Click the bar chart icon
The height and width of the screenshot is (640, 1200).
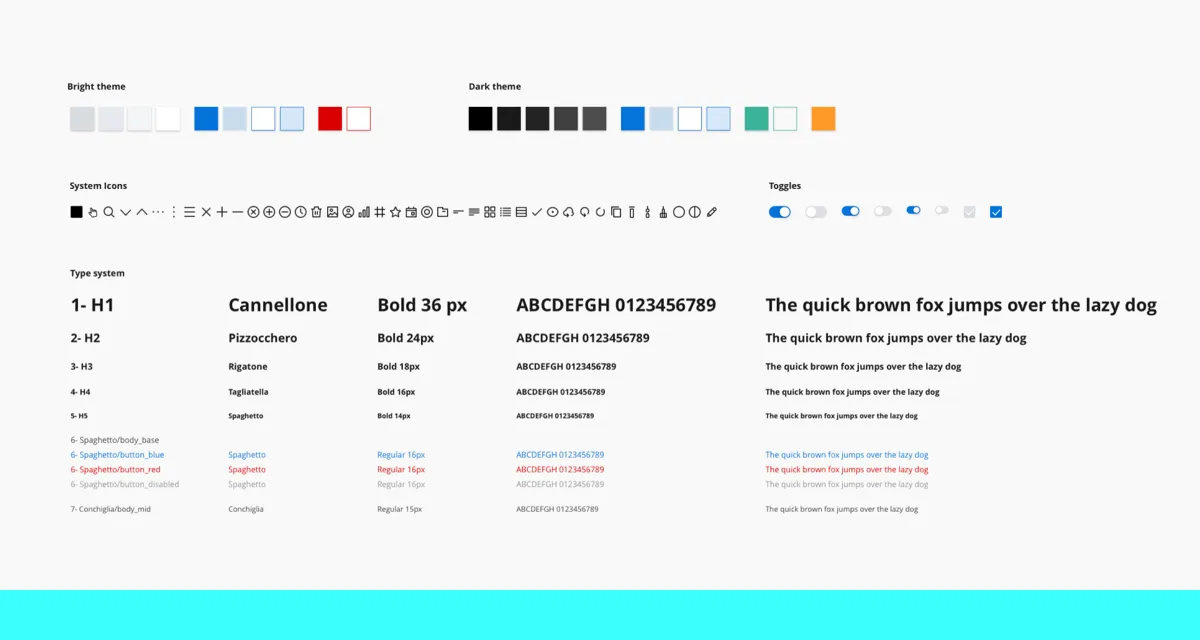(x=364, y=211)
